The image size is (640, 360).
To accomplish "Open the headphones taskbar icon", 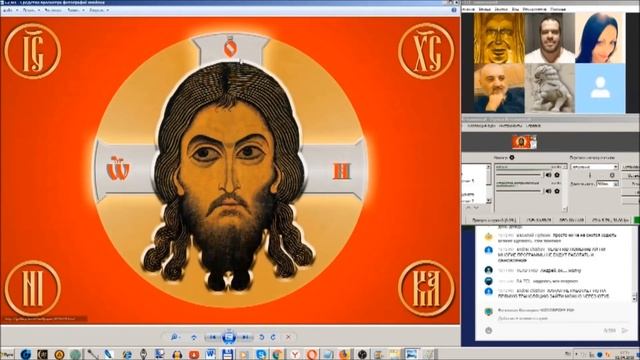I will 177,354.
